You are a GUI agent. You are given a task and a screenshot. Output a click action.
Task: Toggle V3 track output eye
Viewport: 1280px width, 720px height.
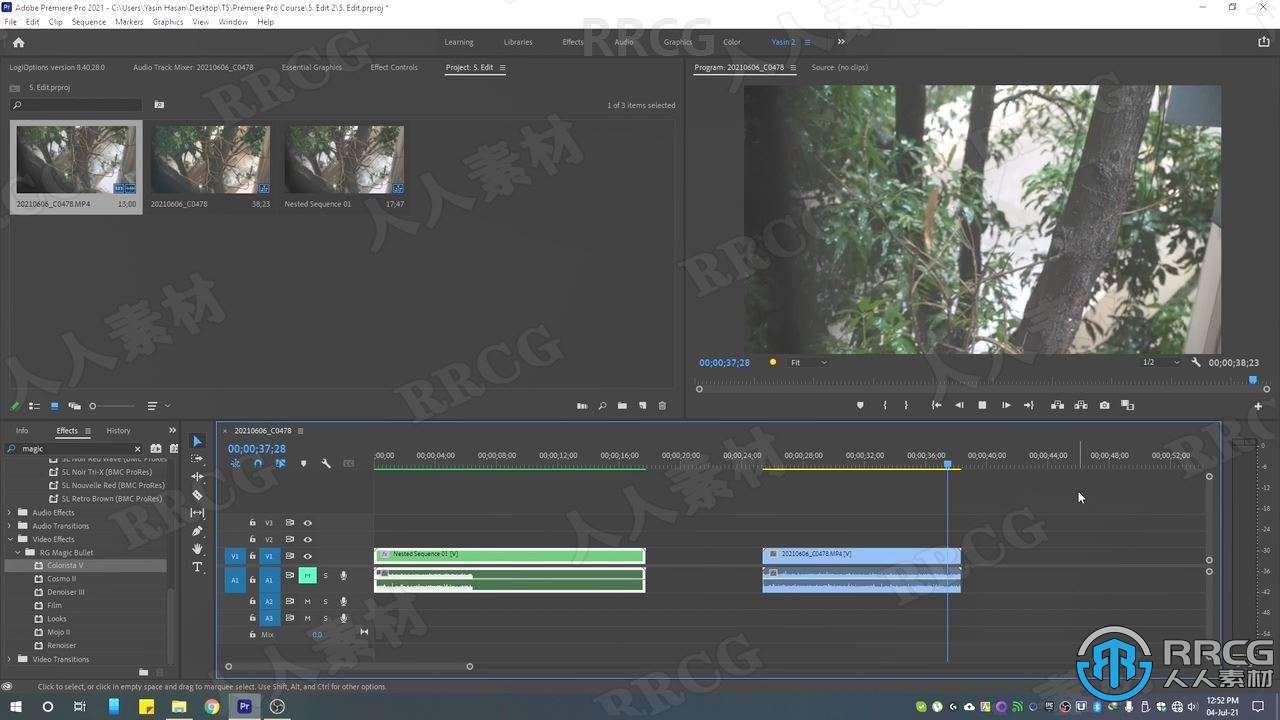(x=307, y=522)
